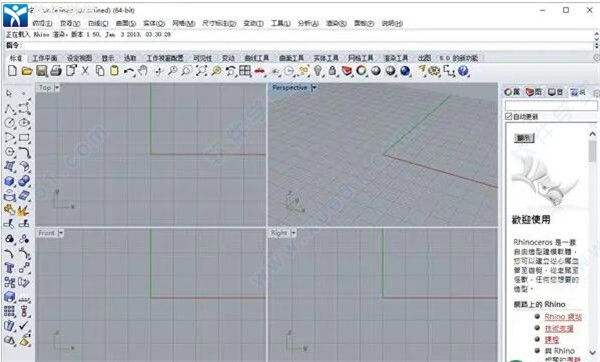Open Help via the blue question mark icon
The image size is (600, 362).
pyautogui.click(x=463, y=71)
